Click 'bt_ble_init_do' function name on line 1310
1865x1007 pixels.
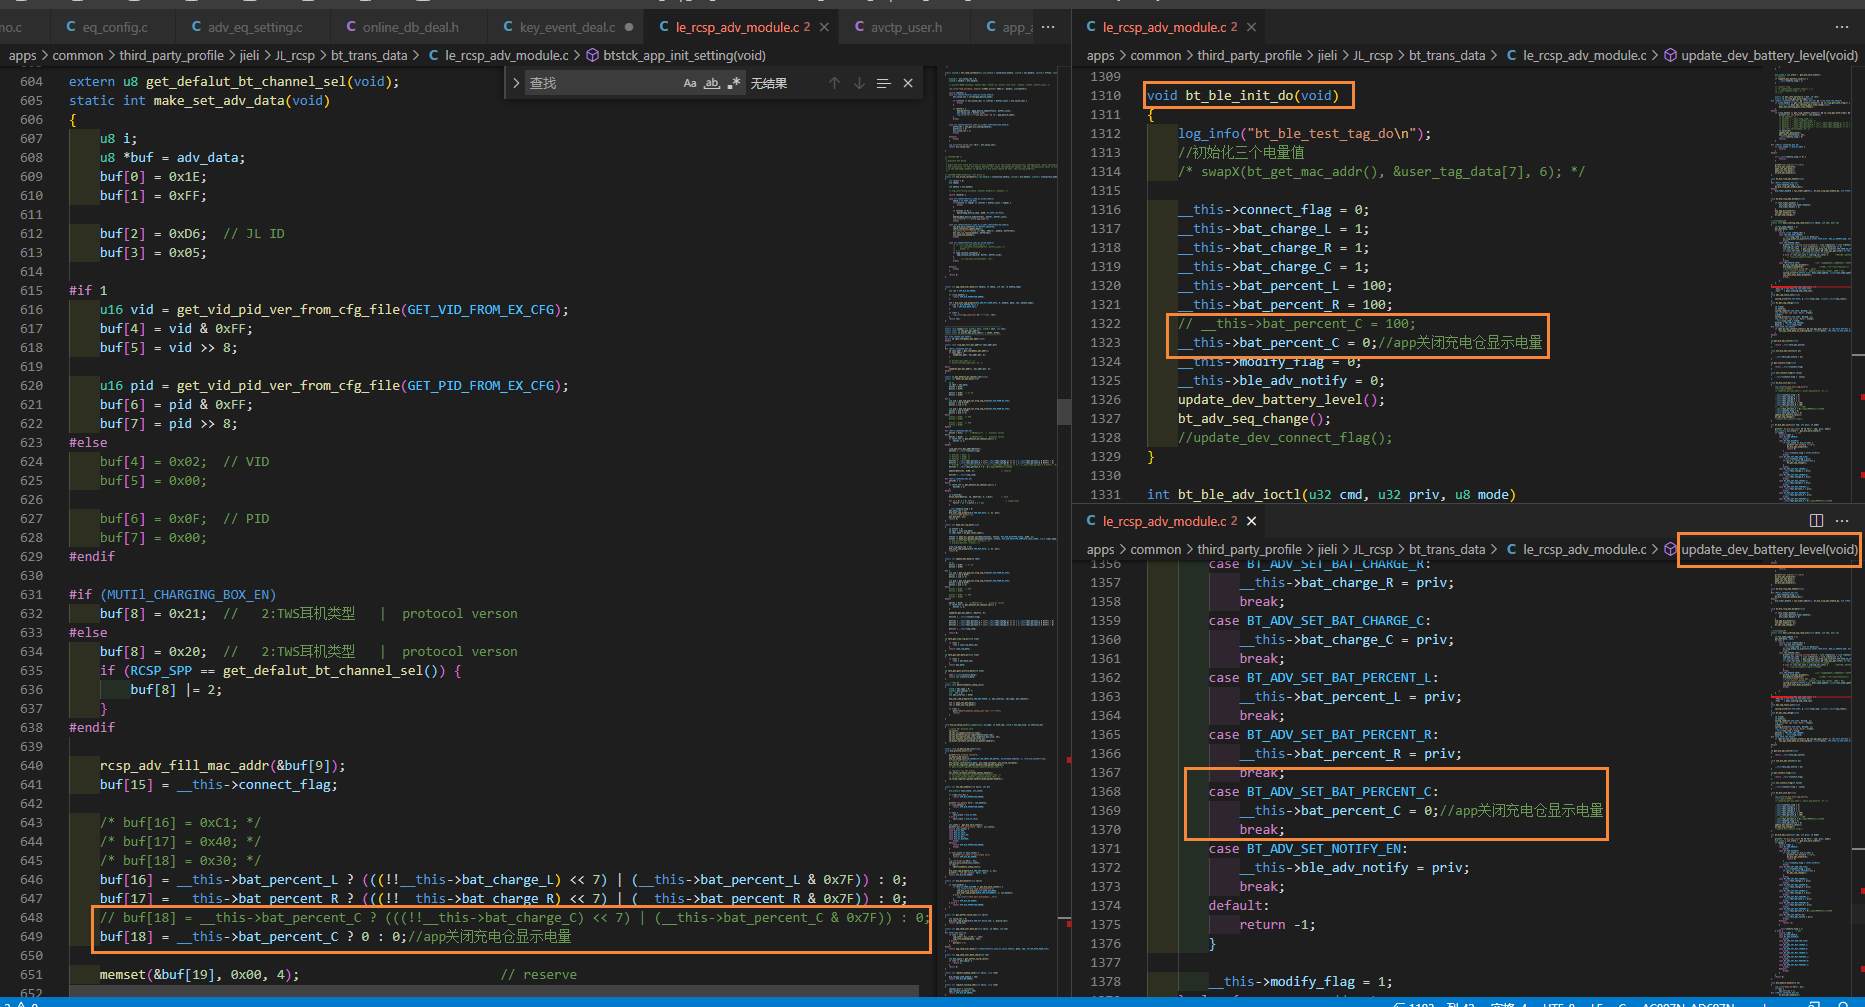[1240, 95]
